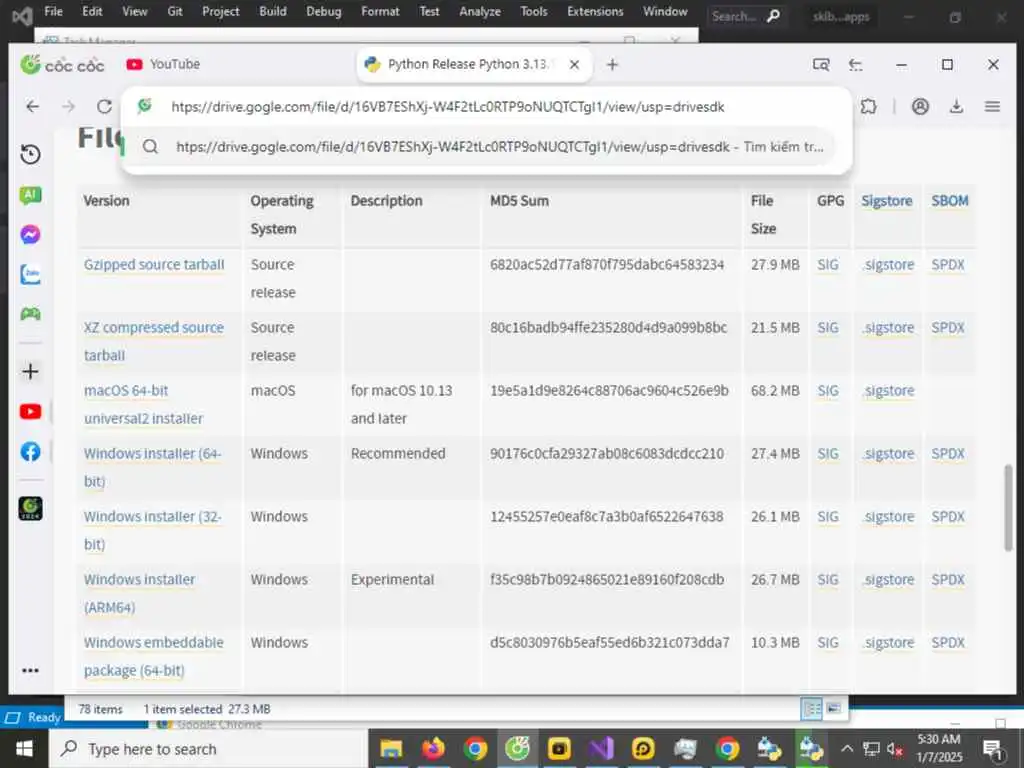This screenshot has width=1024, height=768.
Task: Click the Windows taskbar search box
Action: 209,748
